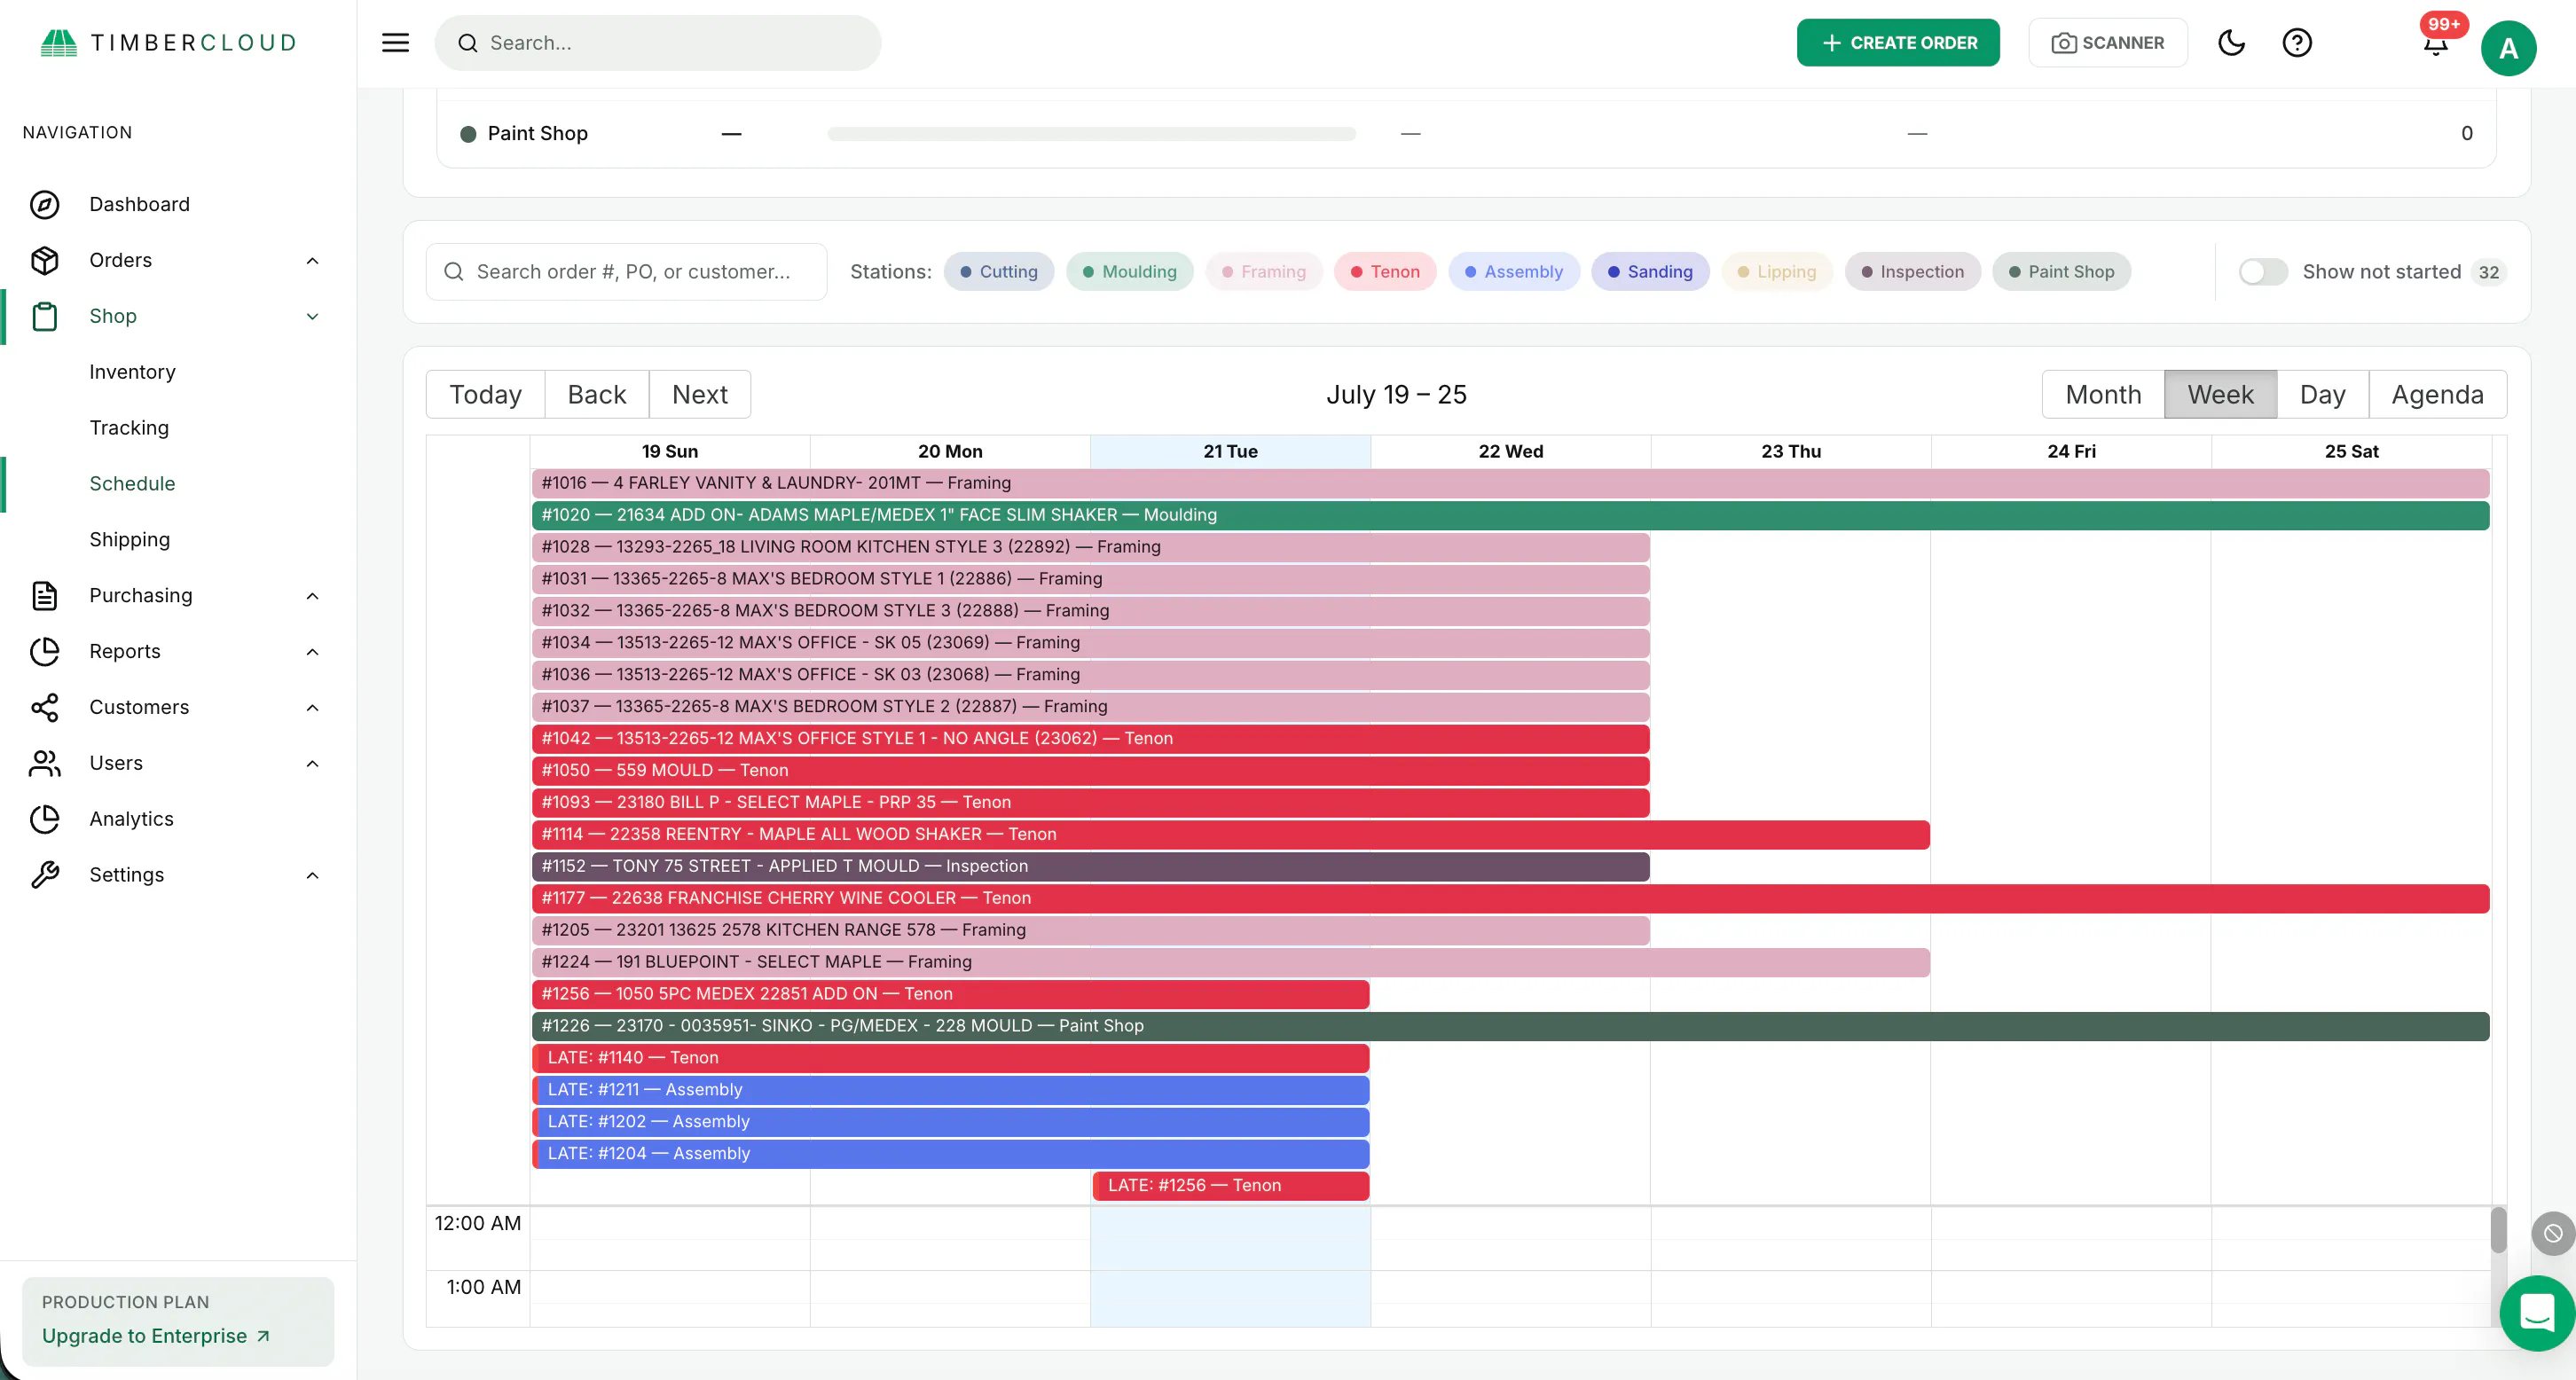The image size is (2576, 1380).
Task: Open order #1226 Paint Shop event
Action: 1510,1026
